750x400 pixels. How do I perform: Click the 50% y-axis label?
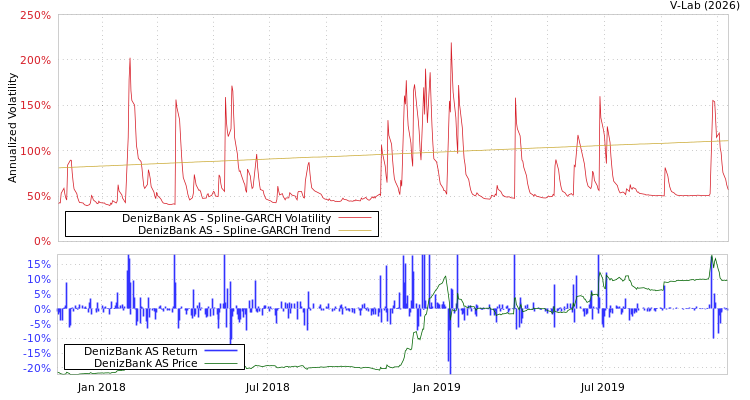tap(38, 196)
